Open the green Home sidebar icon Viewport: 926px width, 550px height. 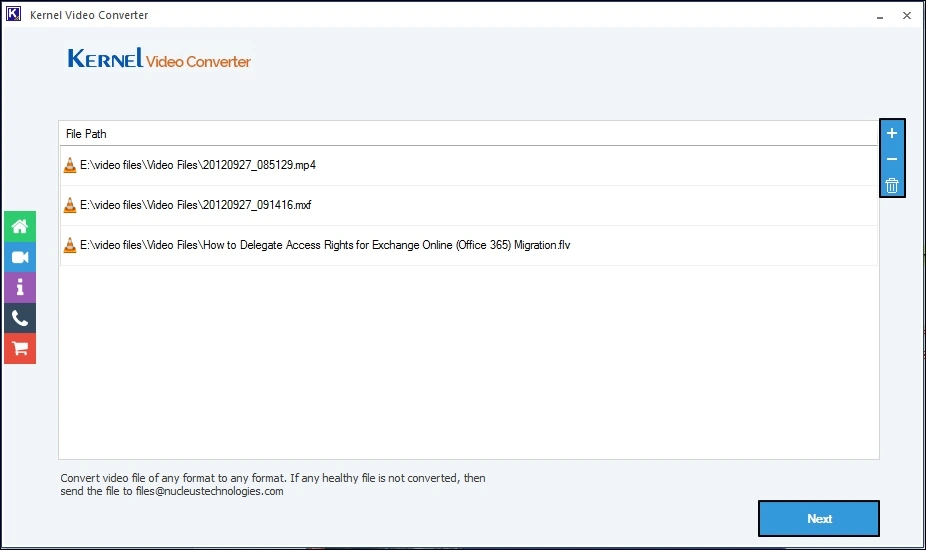tap(20, 226)
